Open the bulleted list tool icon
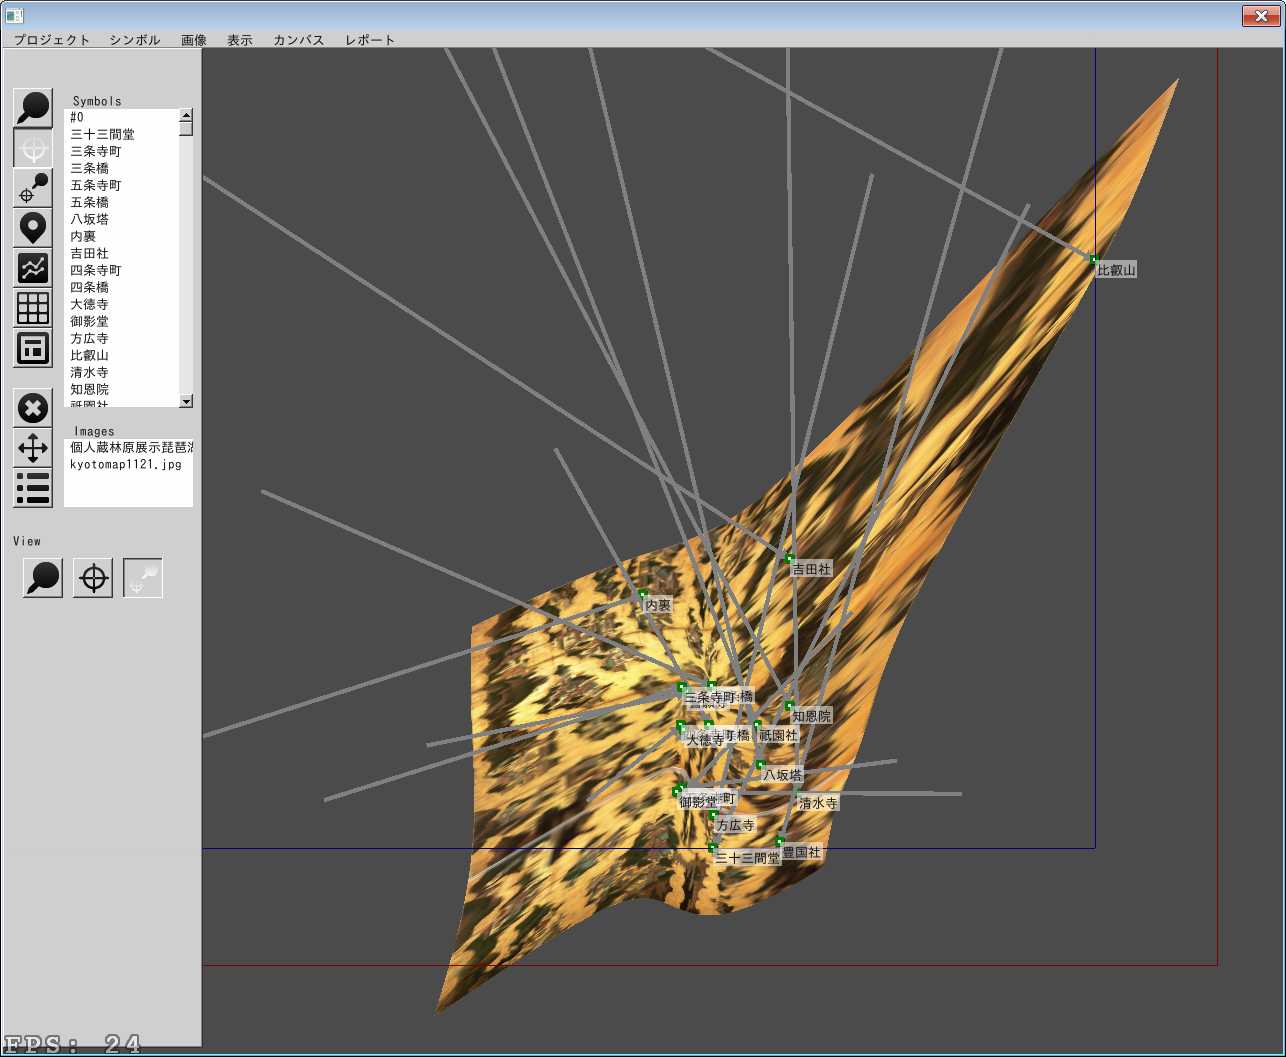 tap(33, 488)
